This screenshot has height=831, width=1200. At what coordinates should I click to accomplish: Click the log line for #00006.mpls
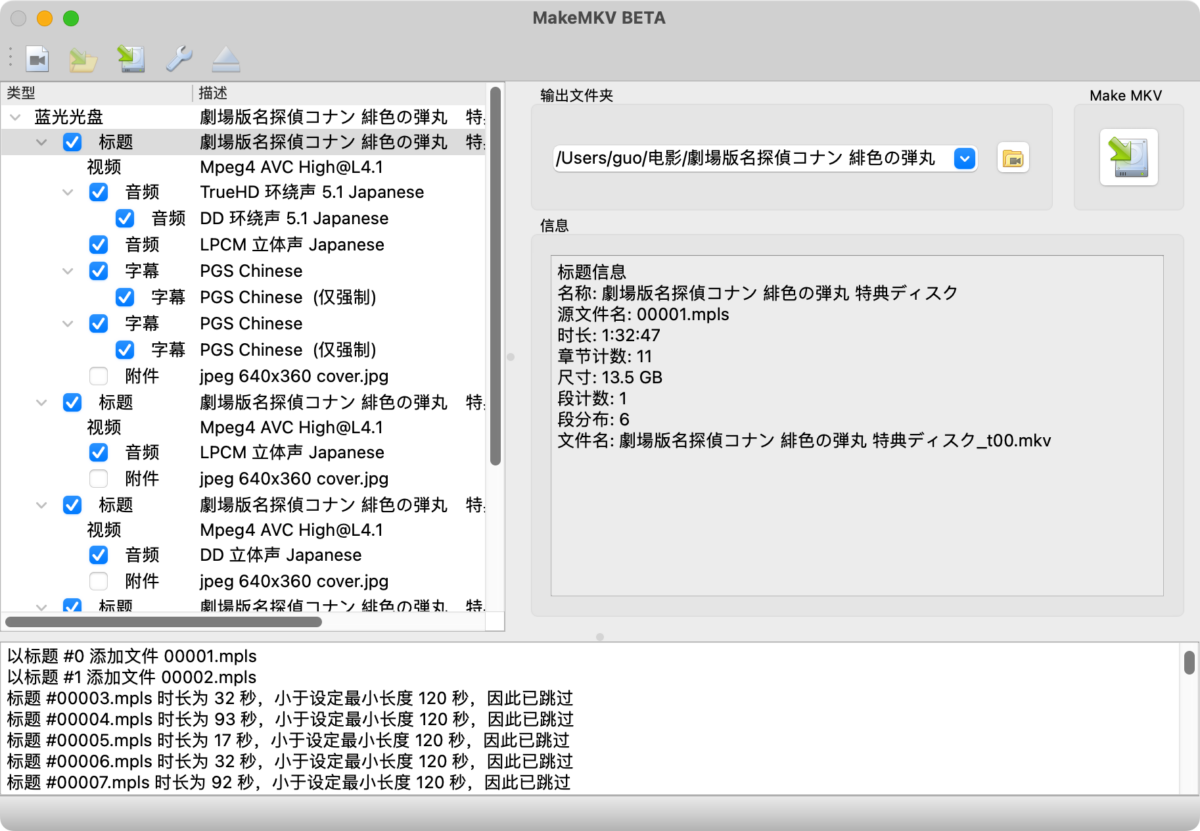[x=290, y=761]
